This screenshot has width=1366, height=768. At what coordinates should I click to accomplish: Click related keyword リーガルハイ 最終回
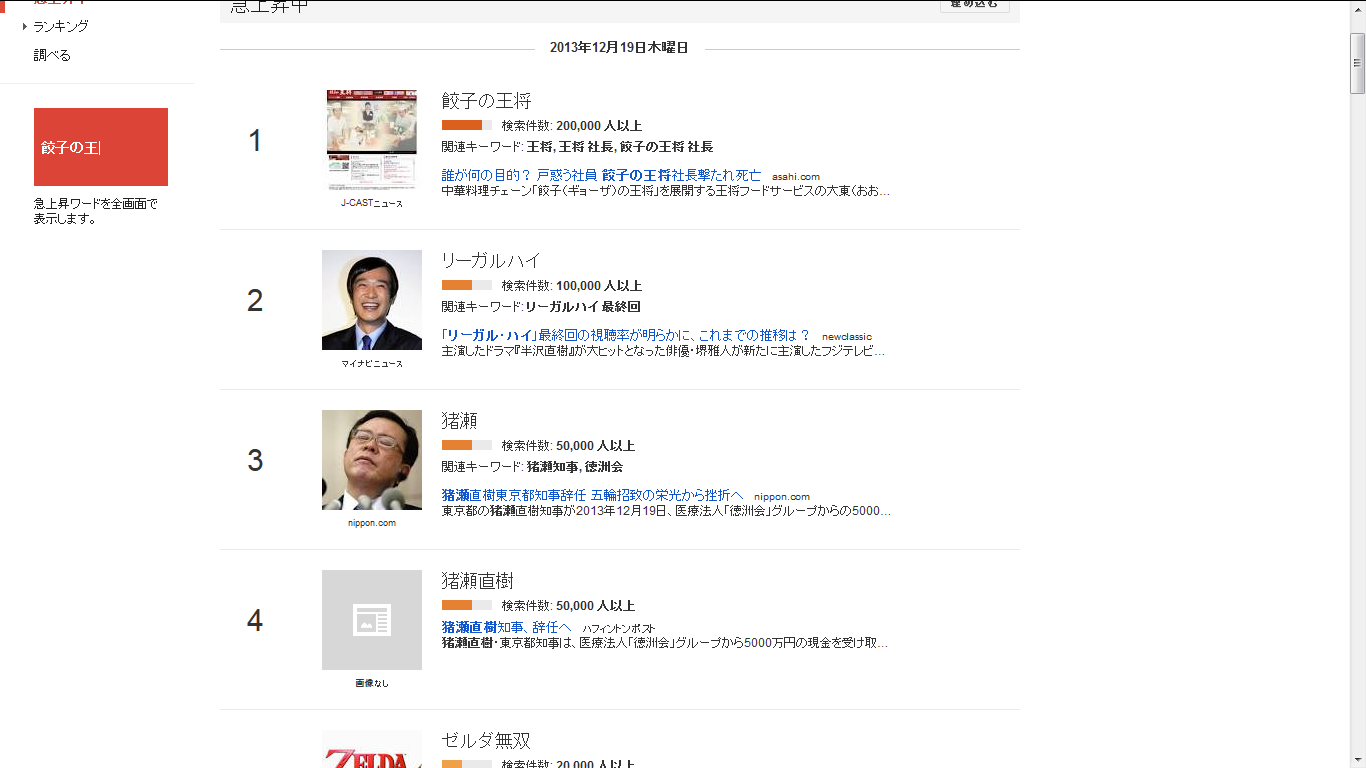(583, 307)
